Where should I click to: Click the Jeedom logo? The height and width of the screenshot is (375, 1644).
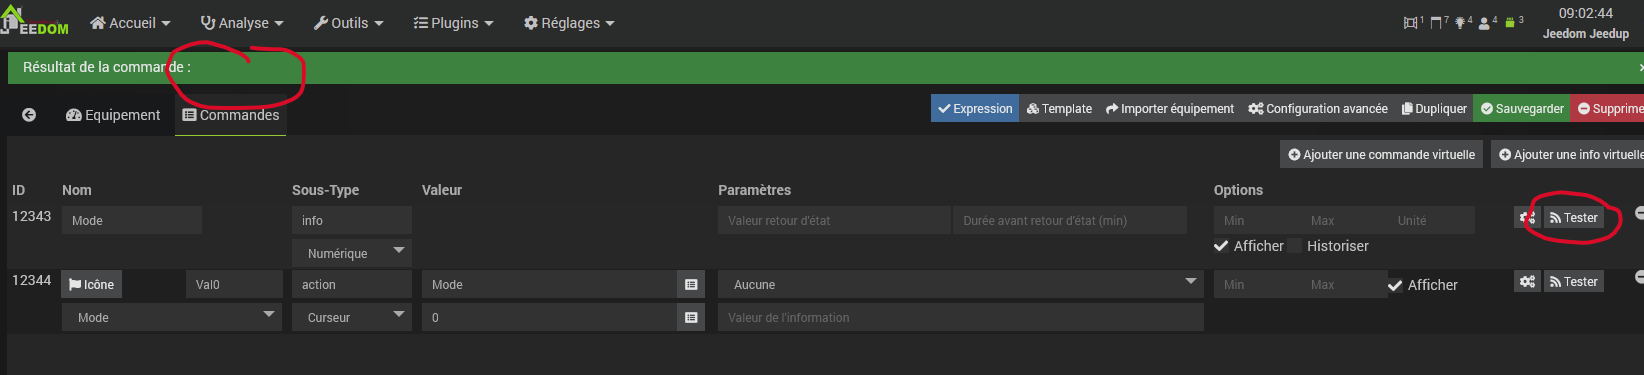(35, 21)
